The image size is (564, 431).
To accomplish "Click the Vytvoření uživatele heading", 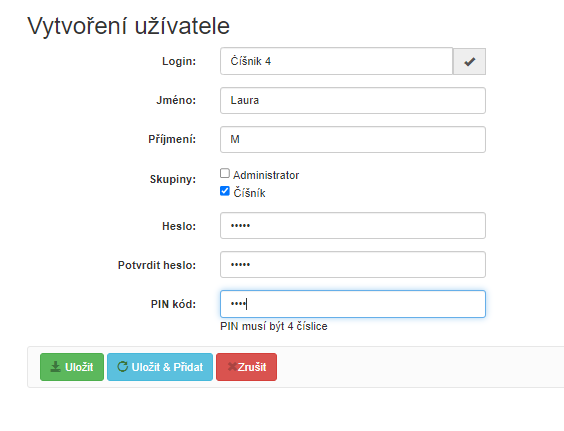I will [128, 26].
